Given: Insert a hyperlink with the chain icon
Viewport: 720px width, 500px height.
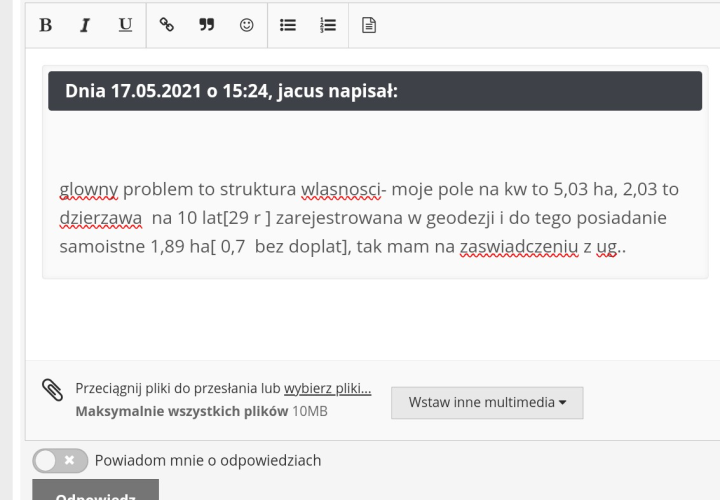Looking at the screenshot, I should coord(168,24).
